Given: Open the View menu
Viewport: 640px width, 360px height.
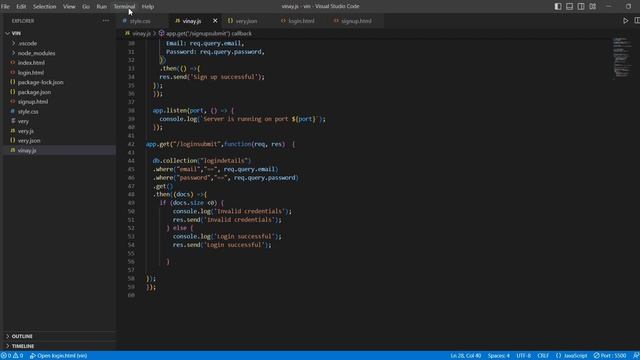Looking at the screenshot, I should coord(69,7).
